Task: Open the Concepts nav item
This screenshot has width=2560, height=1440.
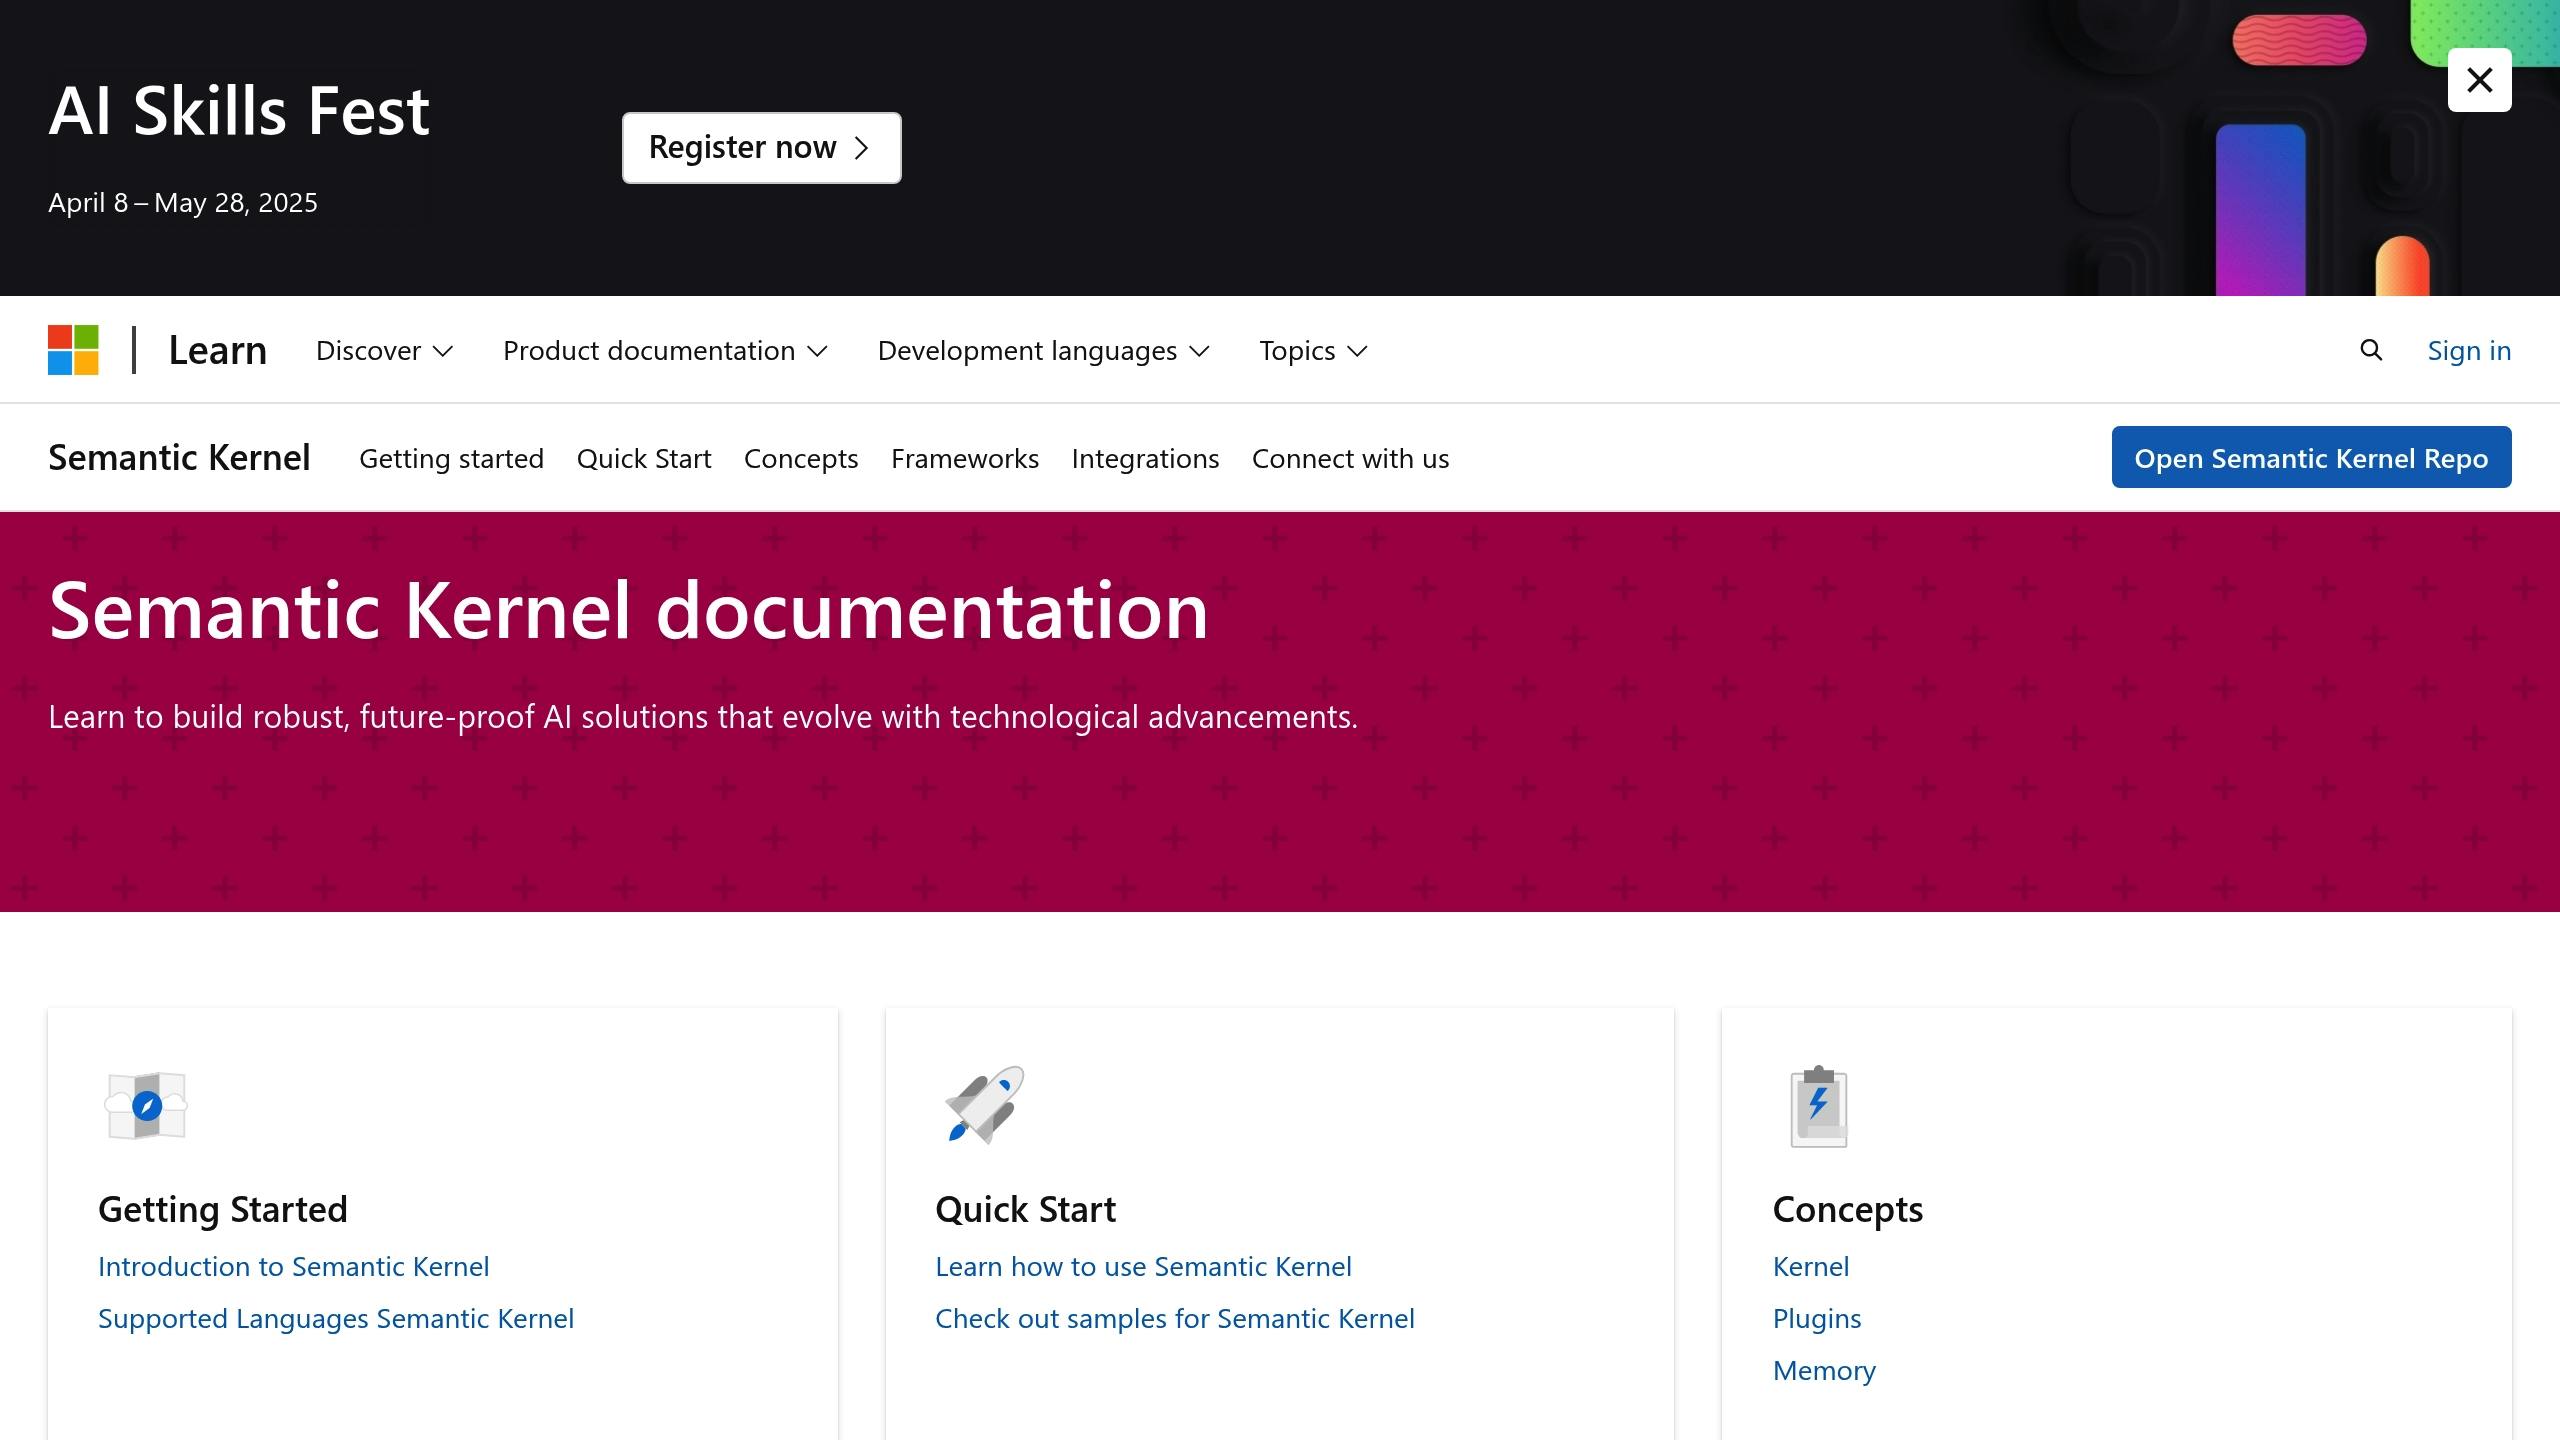Action: click(x=801, y=458)
